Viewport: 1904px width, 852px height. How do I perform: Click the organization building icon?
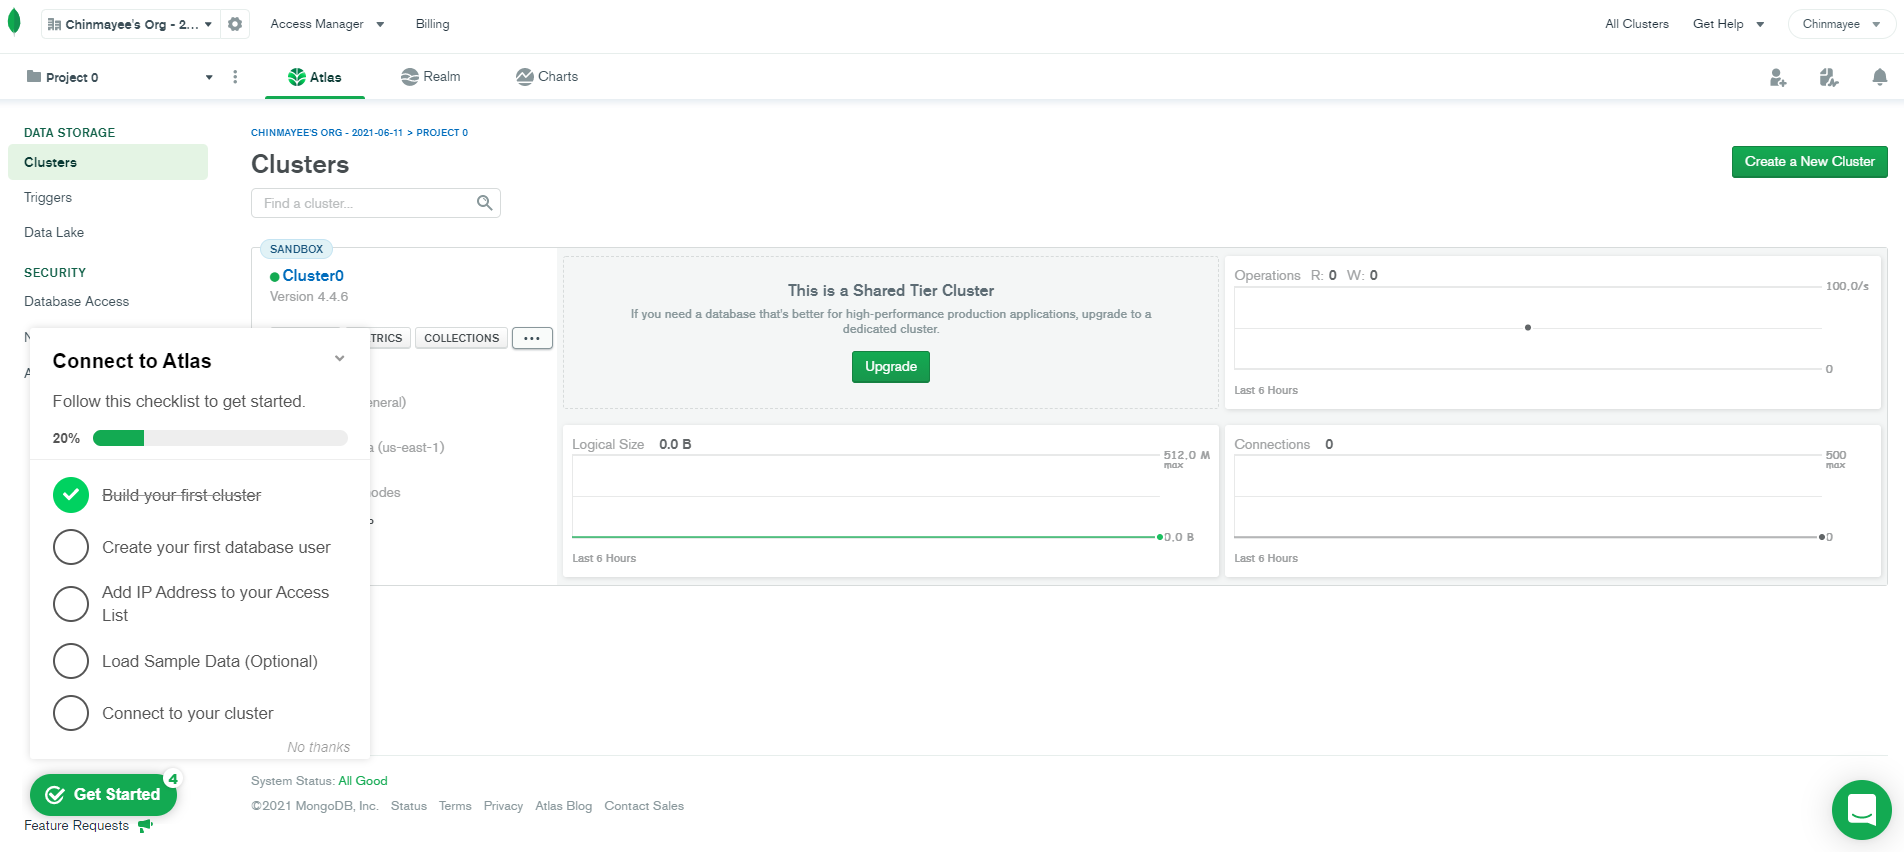pyautogui.click(x=54, y=24)
